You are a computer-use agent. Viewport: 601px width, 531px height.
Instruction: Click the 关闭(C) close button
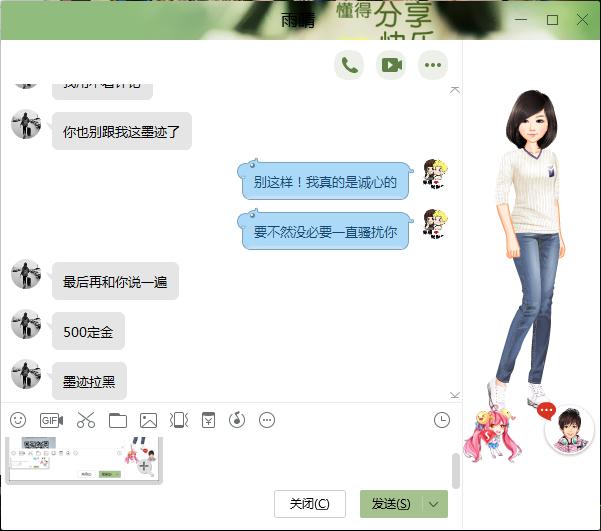310,504
